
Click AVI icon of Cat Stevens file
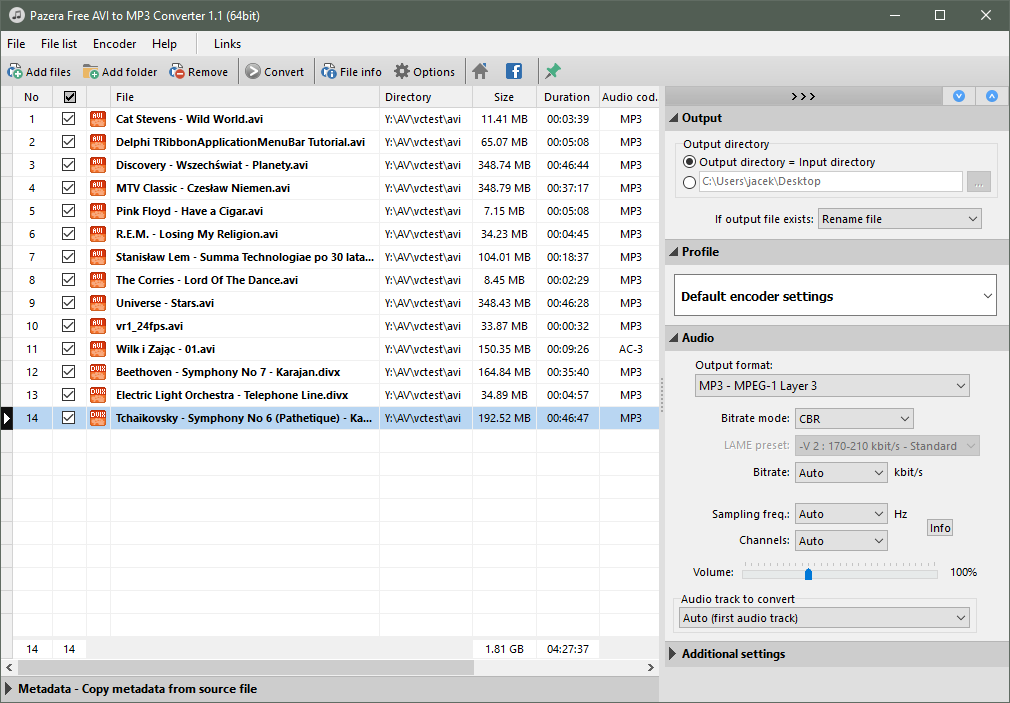[98, 119]
